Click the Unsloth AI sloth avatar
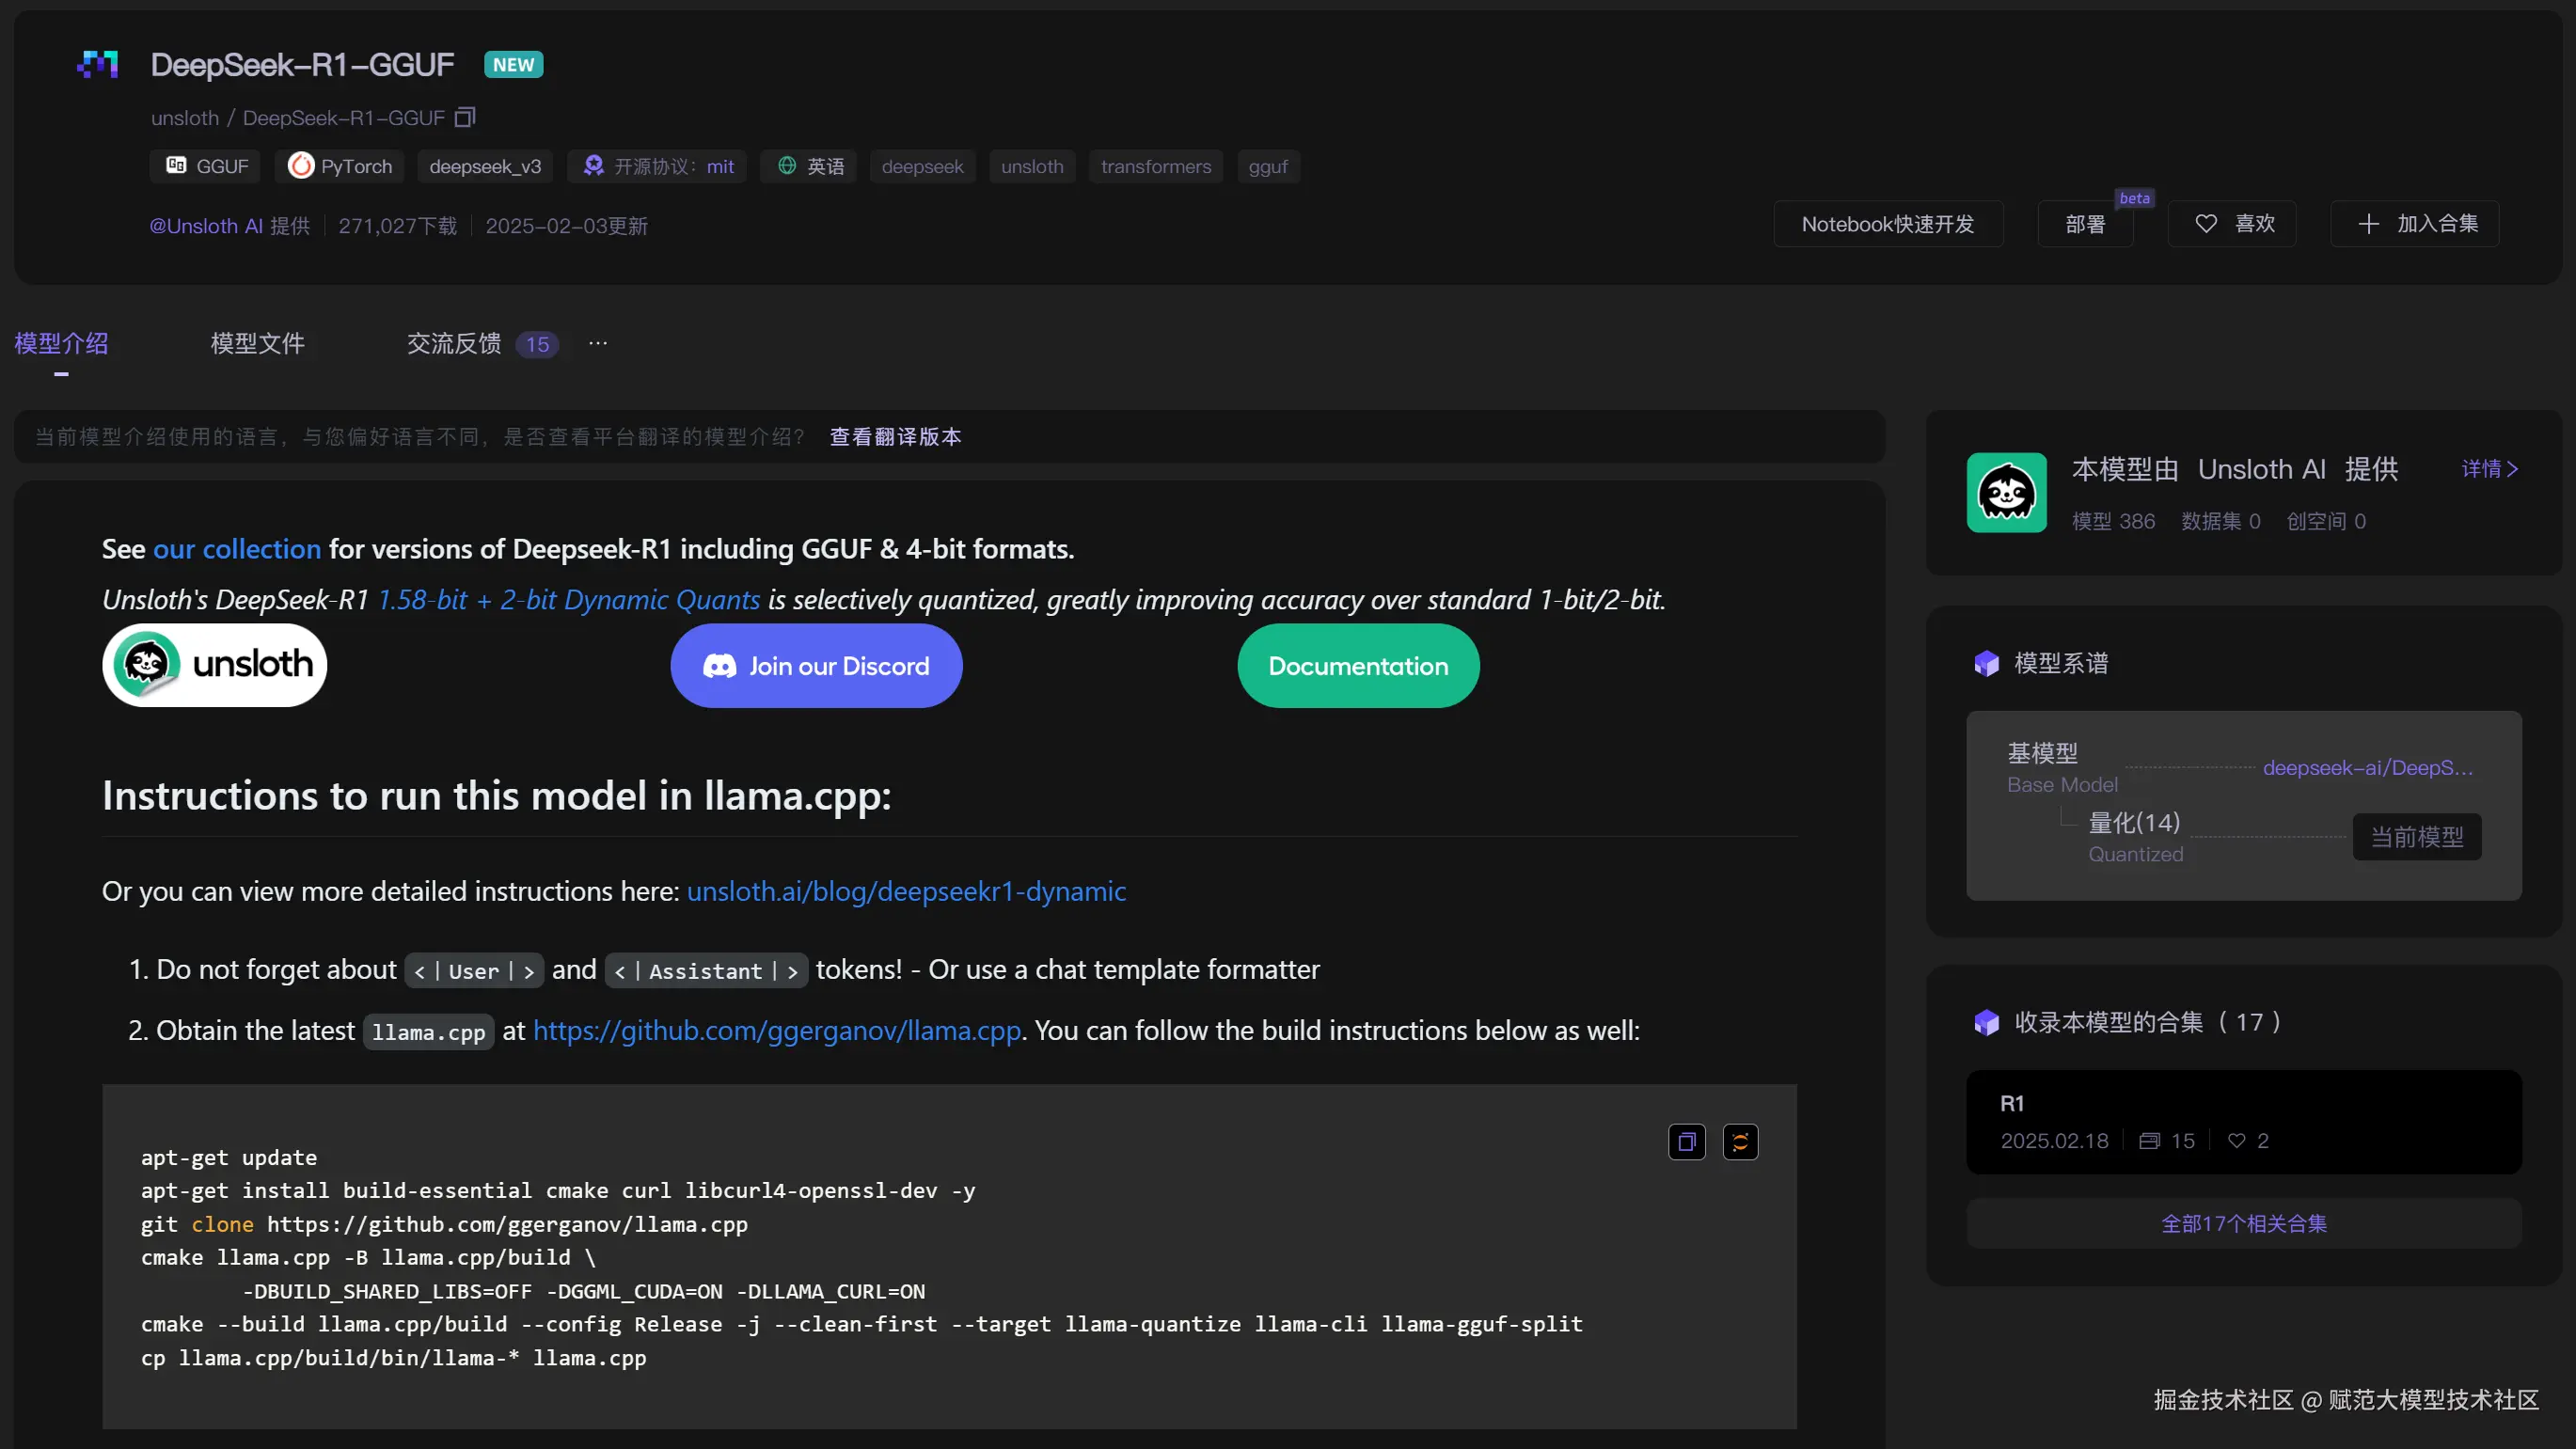The image size is (2576, 1449). pyautogui.click(x=2006, y=493)
